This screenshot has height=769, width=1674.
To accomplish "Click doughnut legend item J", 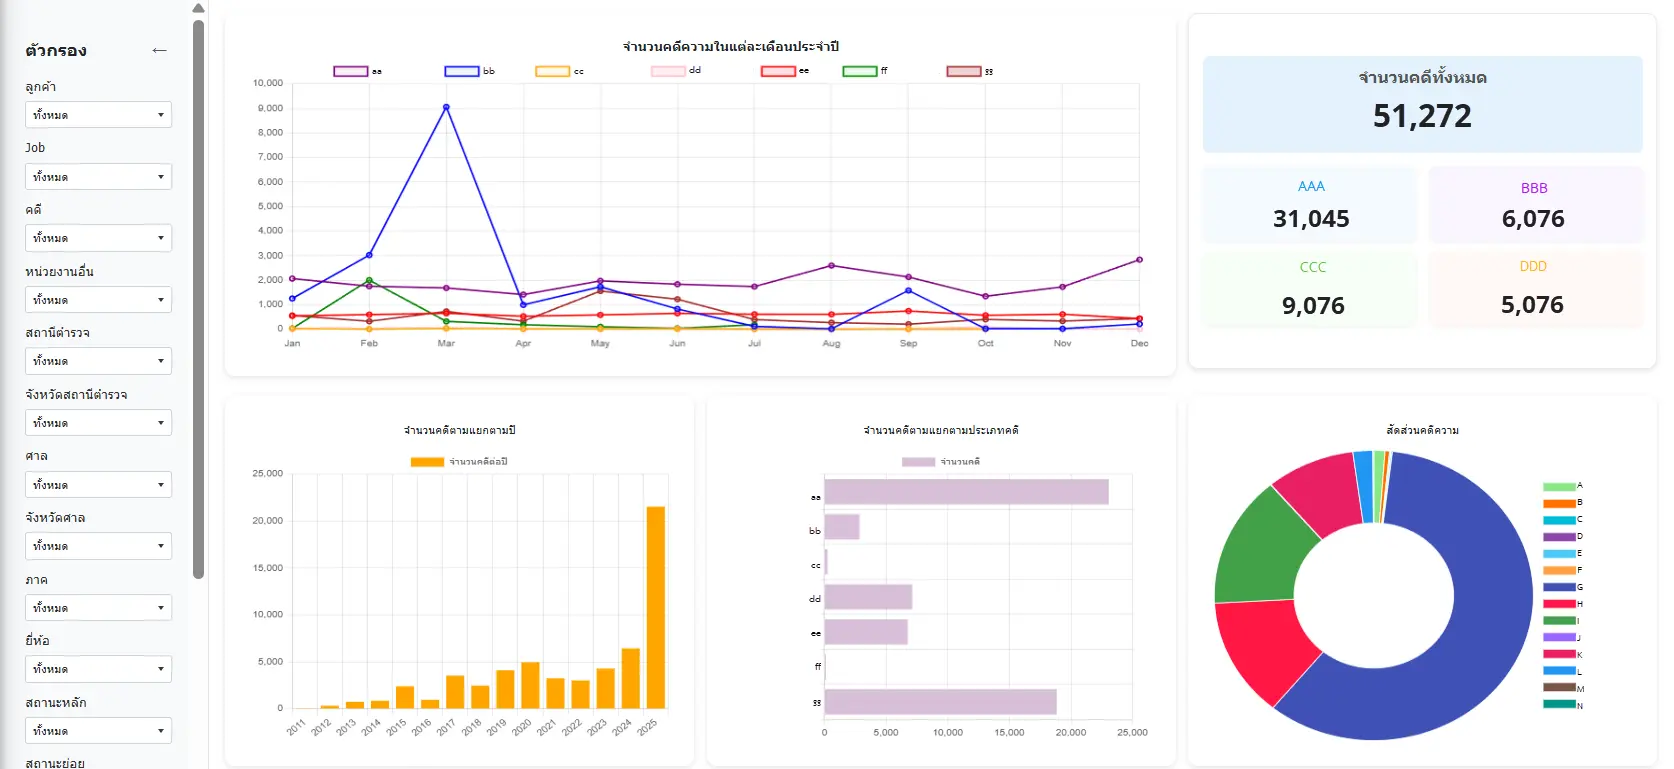I will (x=1563, y=638).
